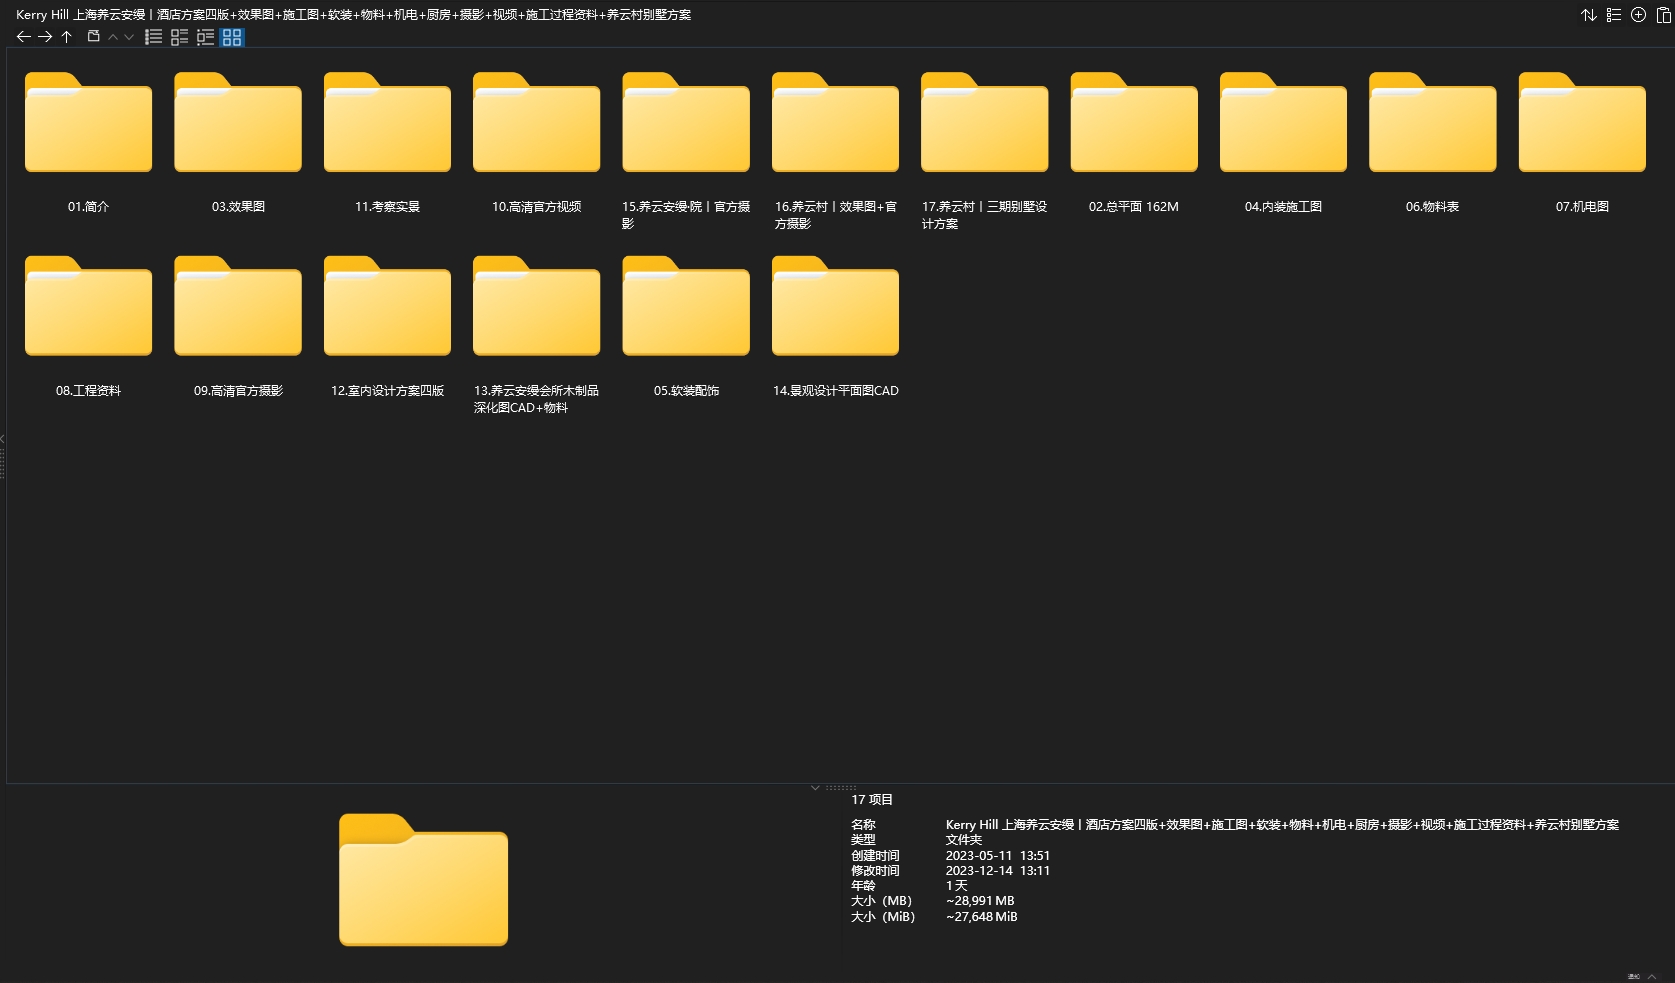Click the bottom-right up chevron
Viewport: 1675px width, 983px height.
point(1654,976)
